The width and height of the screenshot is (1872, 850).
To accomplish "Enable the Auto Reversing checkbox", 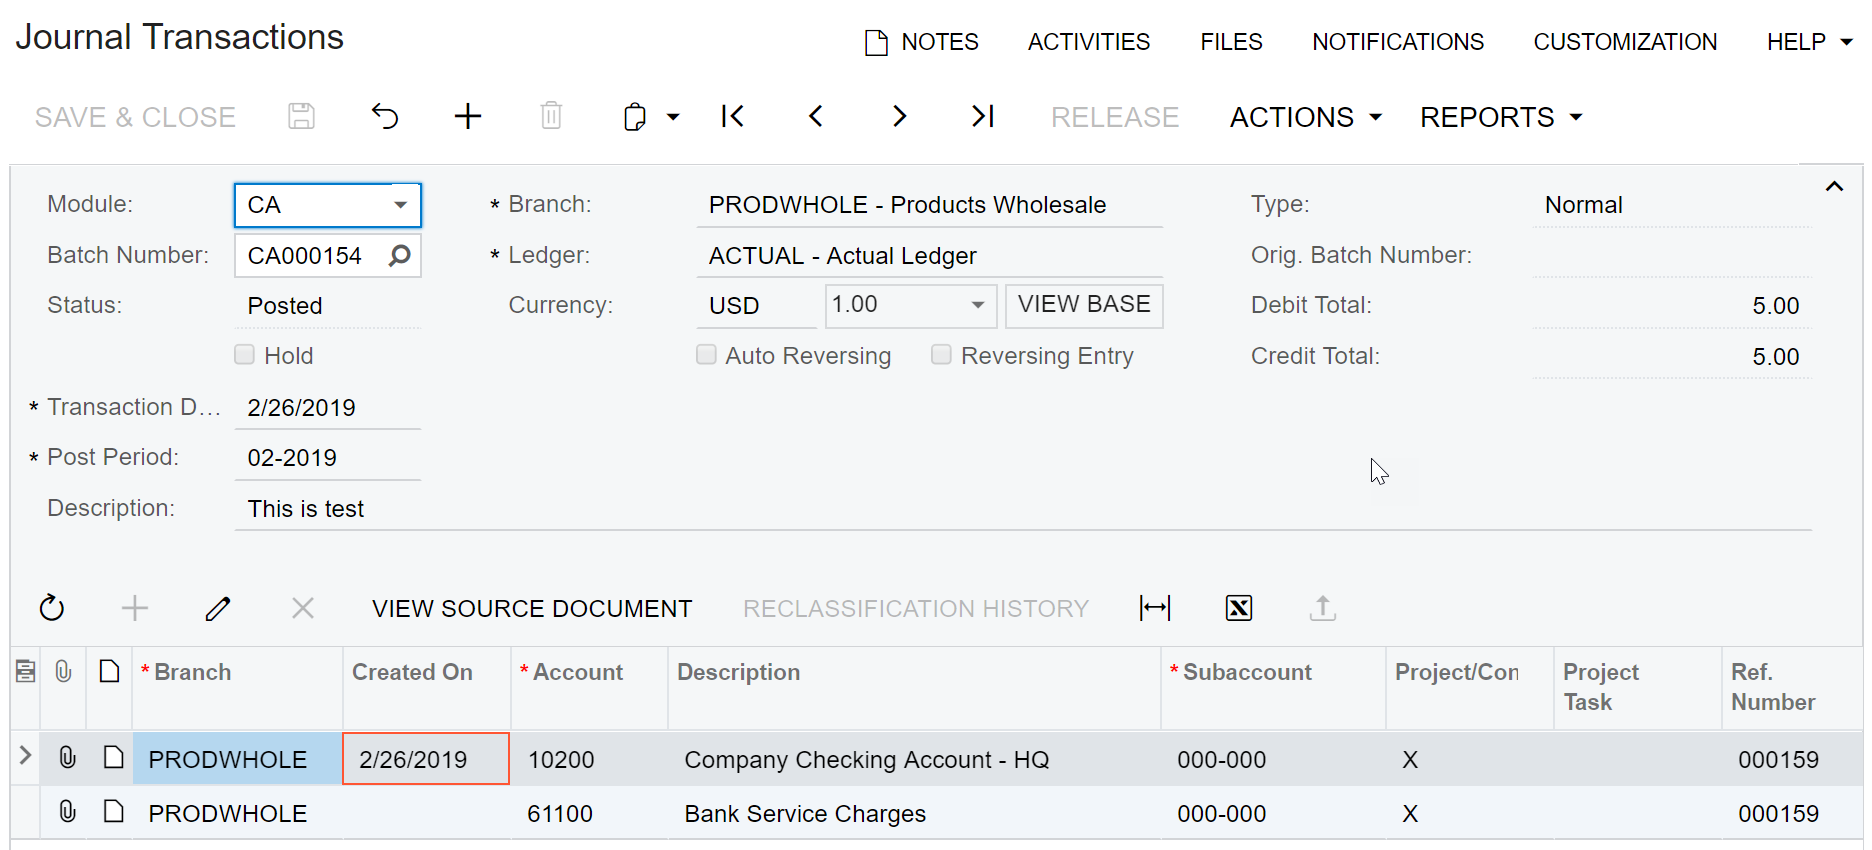I will coord(707,355).
